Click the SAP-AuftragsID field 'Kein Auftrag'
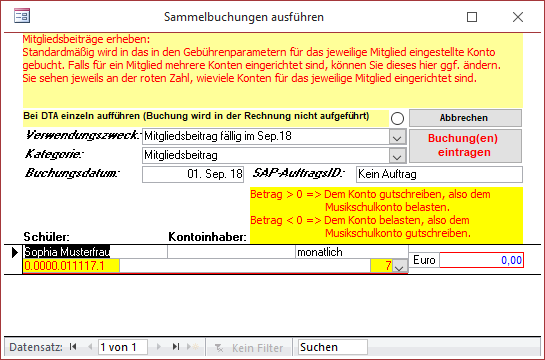 point(439,174)
